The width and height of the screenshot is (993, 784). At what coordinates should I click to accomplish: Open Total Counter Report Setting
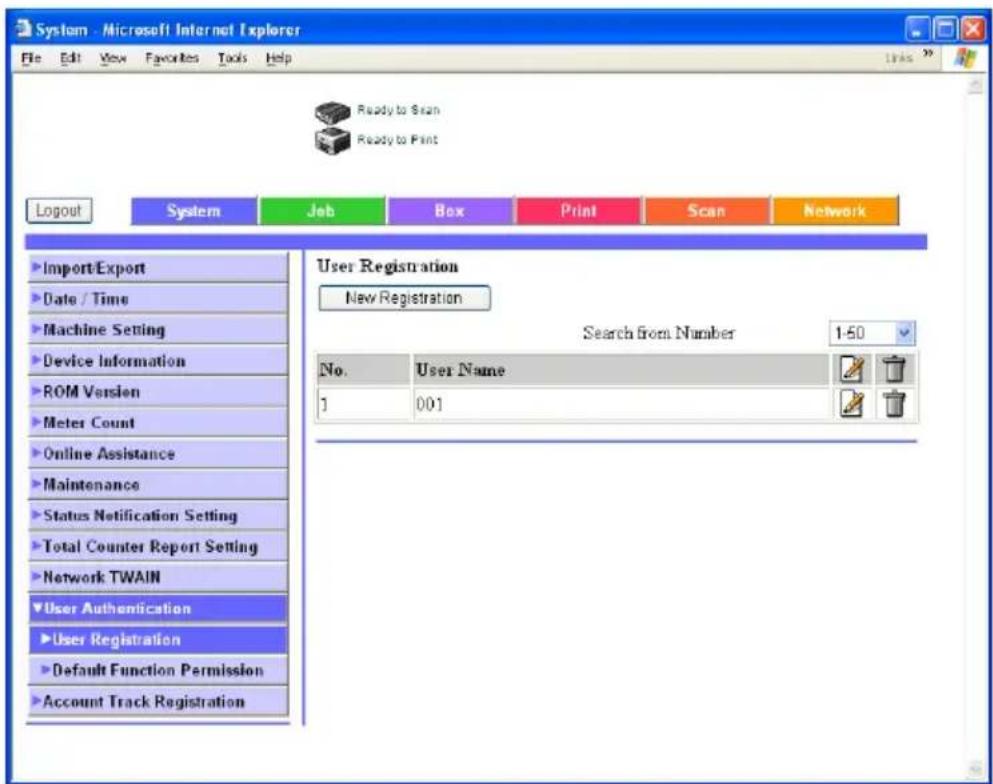(x=158, y=547)
